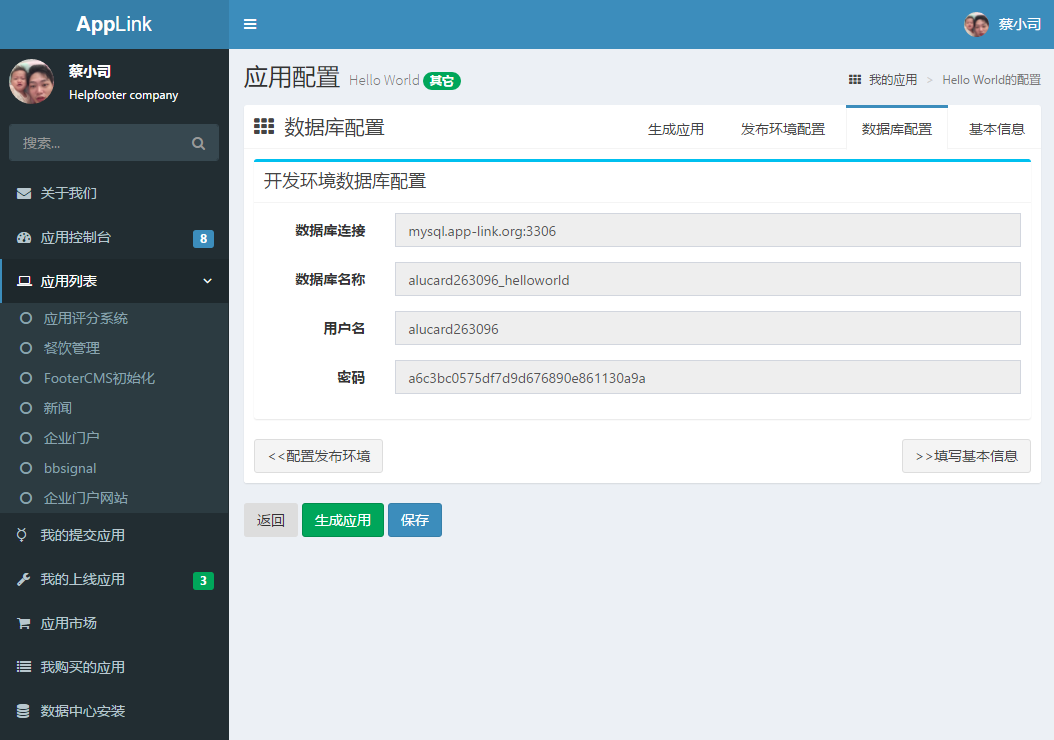Click the grid icon next to 数据库配置 heading

pyautogui.click(x=264, y=126)
